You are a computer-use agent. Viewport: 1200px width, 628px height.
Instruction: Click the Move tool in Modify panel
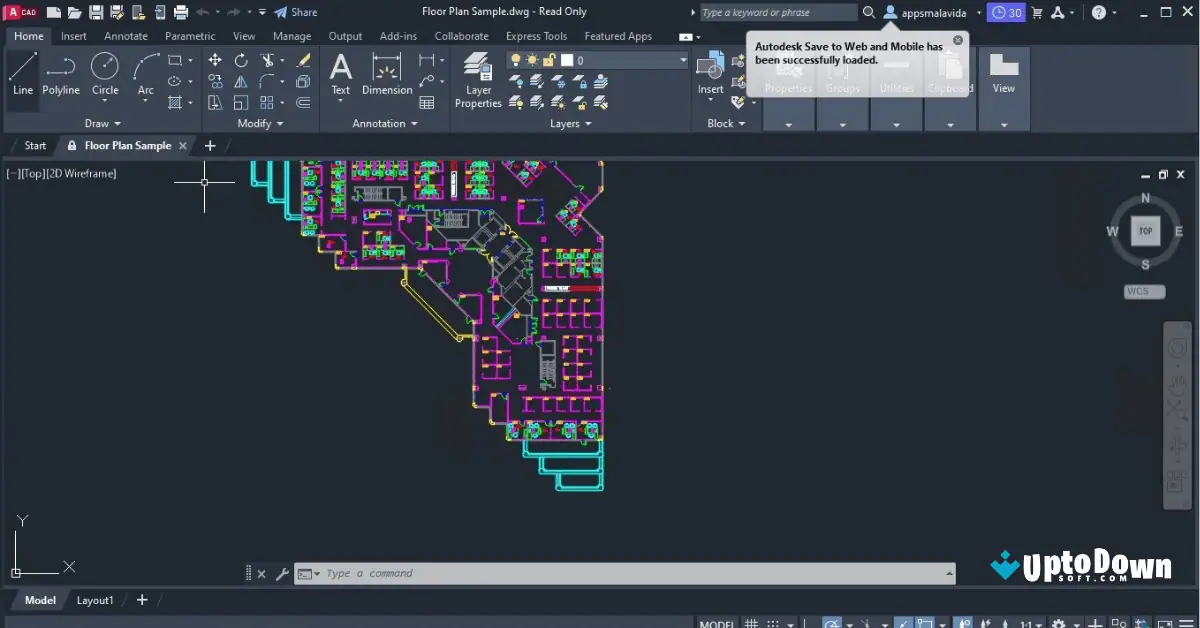pos(215,60)
